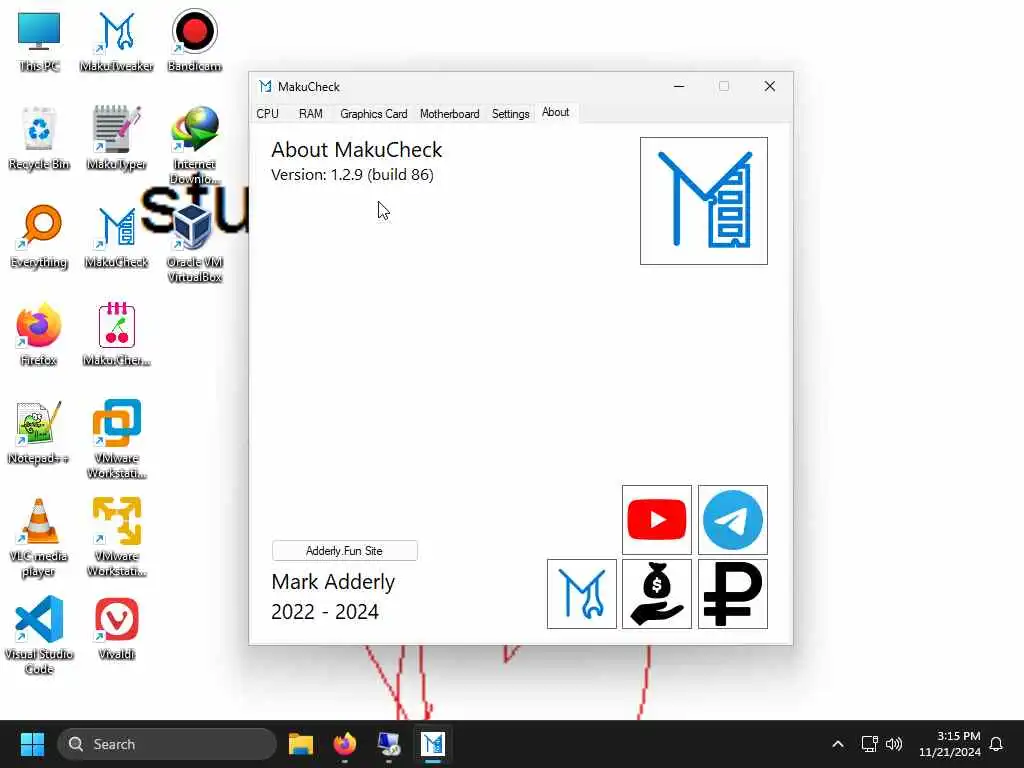Image resolution: width=1024 pixels, height=768 pixels.
Task: Click the dollar money bag donation icon
Action: click(656, 594)
